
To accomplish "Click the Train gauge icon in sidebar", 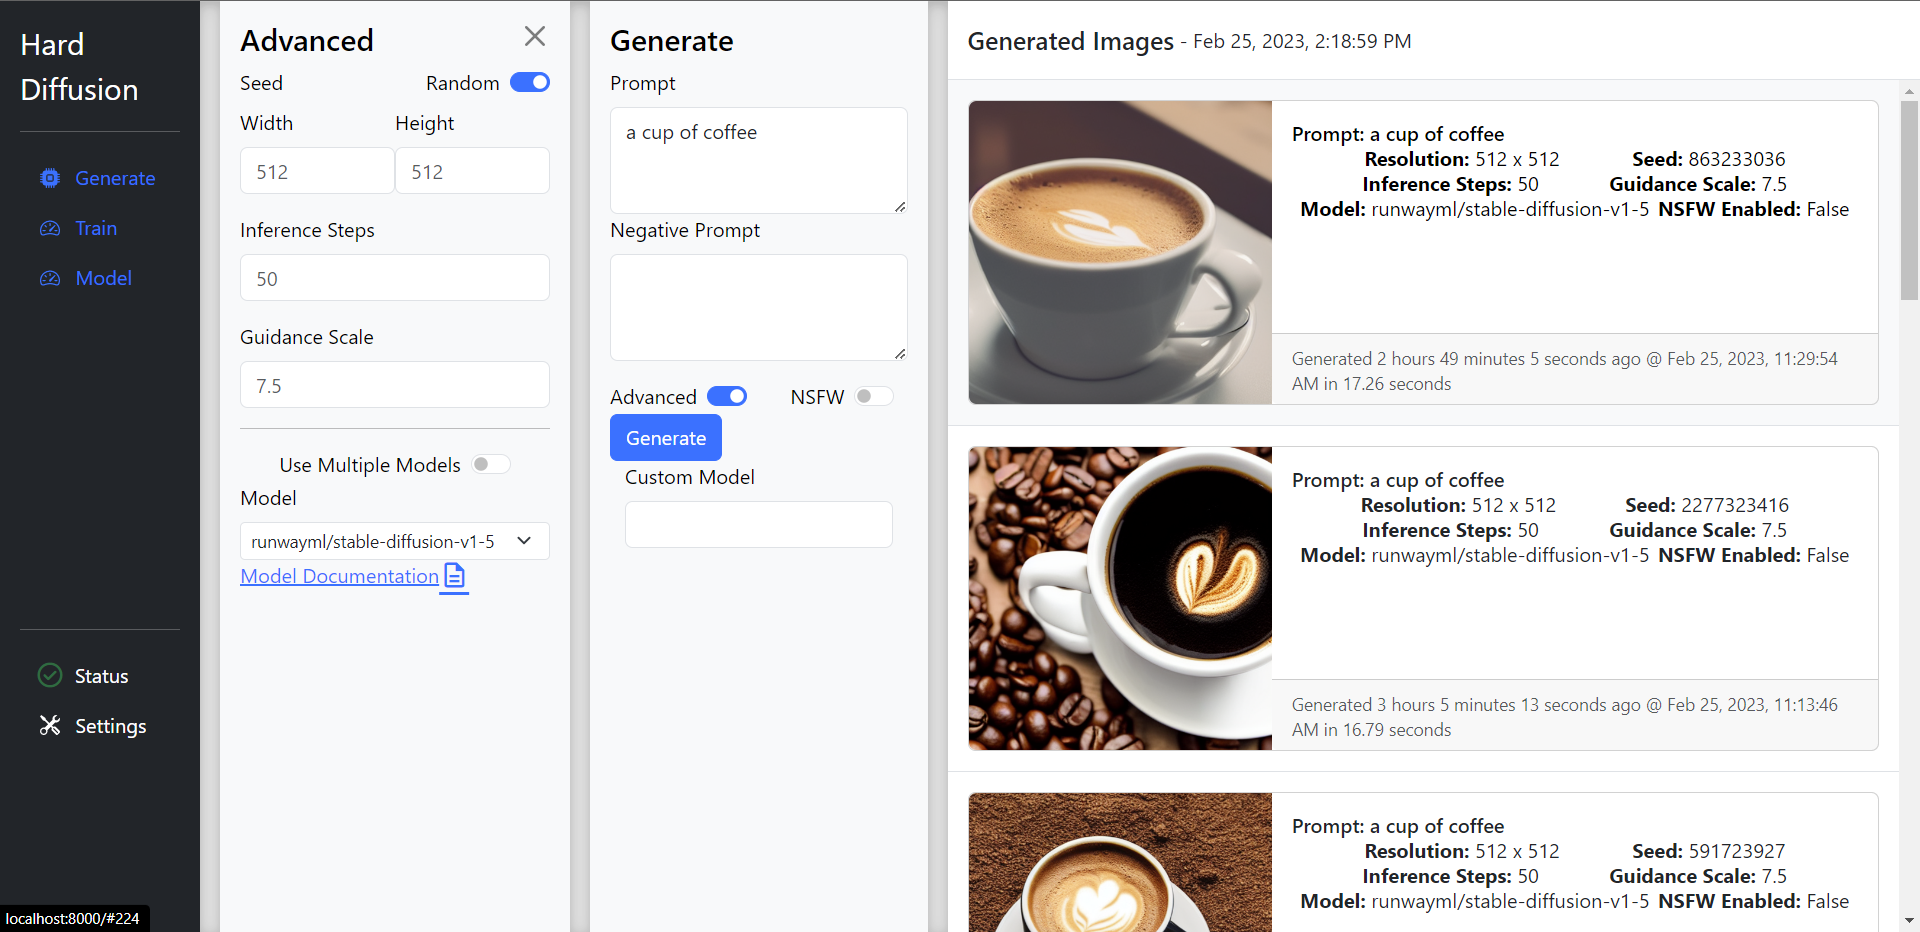I will point(50,228).
